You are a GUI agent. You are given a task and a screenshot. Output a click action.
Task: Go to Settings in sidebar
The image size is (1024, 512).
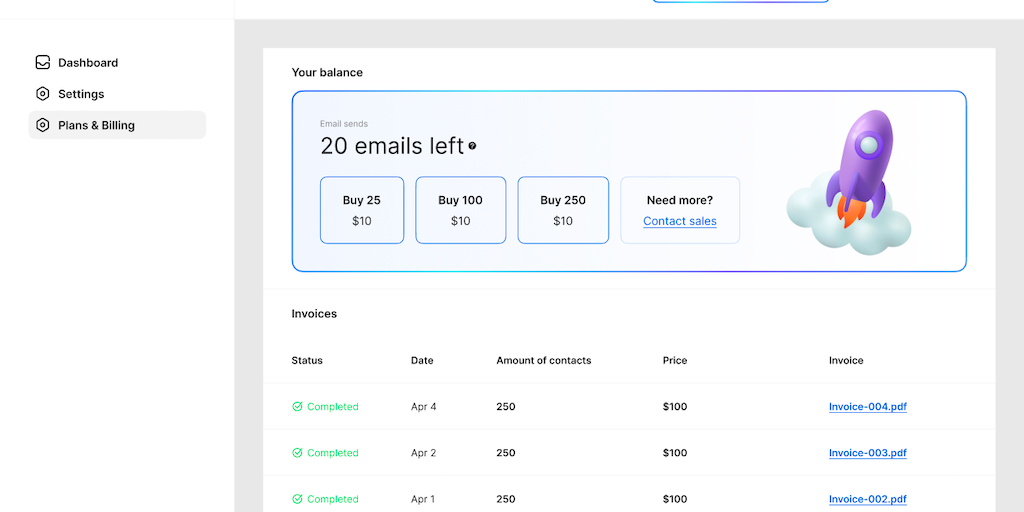(81, 94)
